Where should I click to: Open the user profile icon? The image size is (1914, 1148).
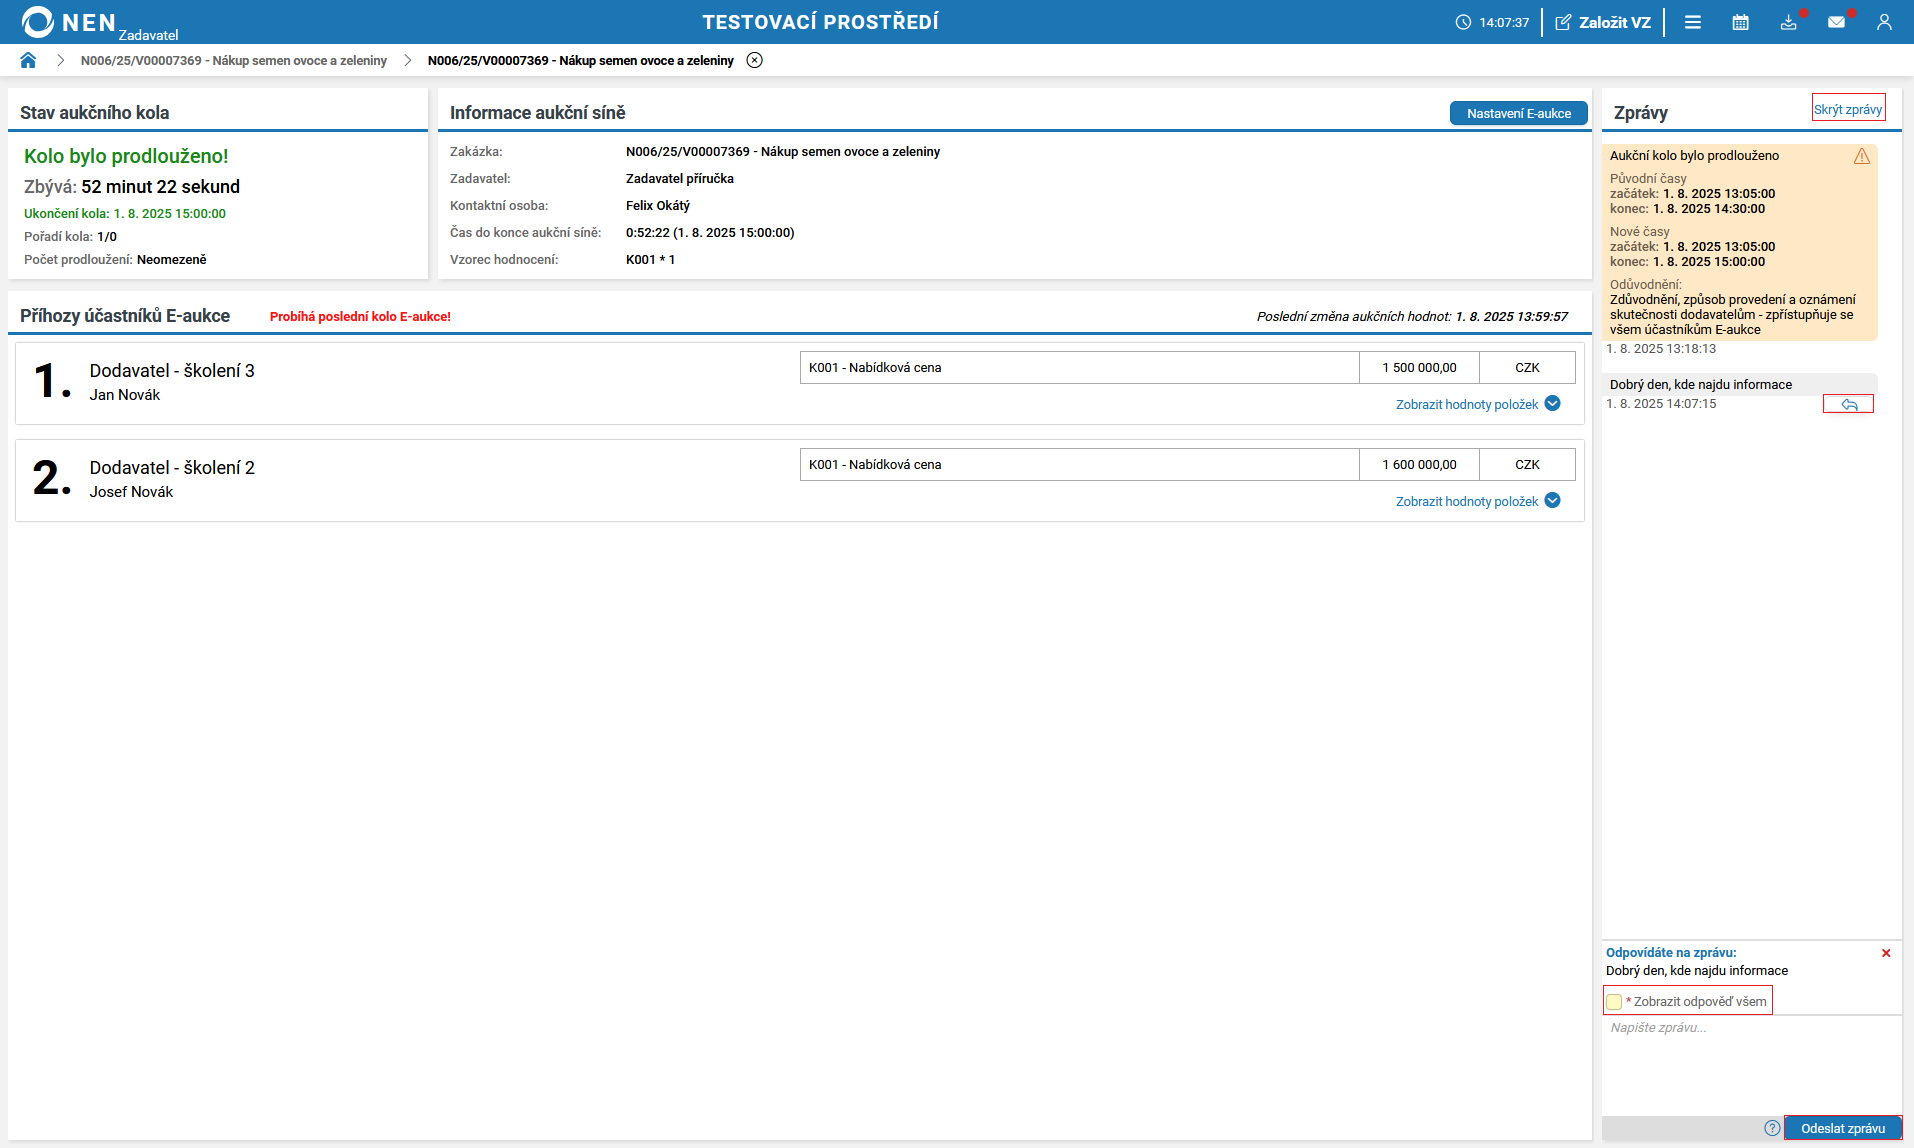(x=1884, y=22)
